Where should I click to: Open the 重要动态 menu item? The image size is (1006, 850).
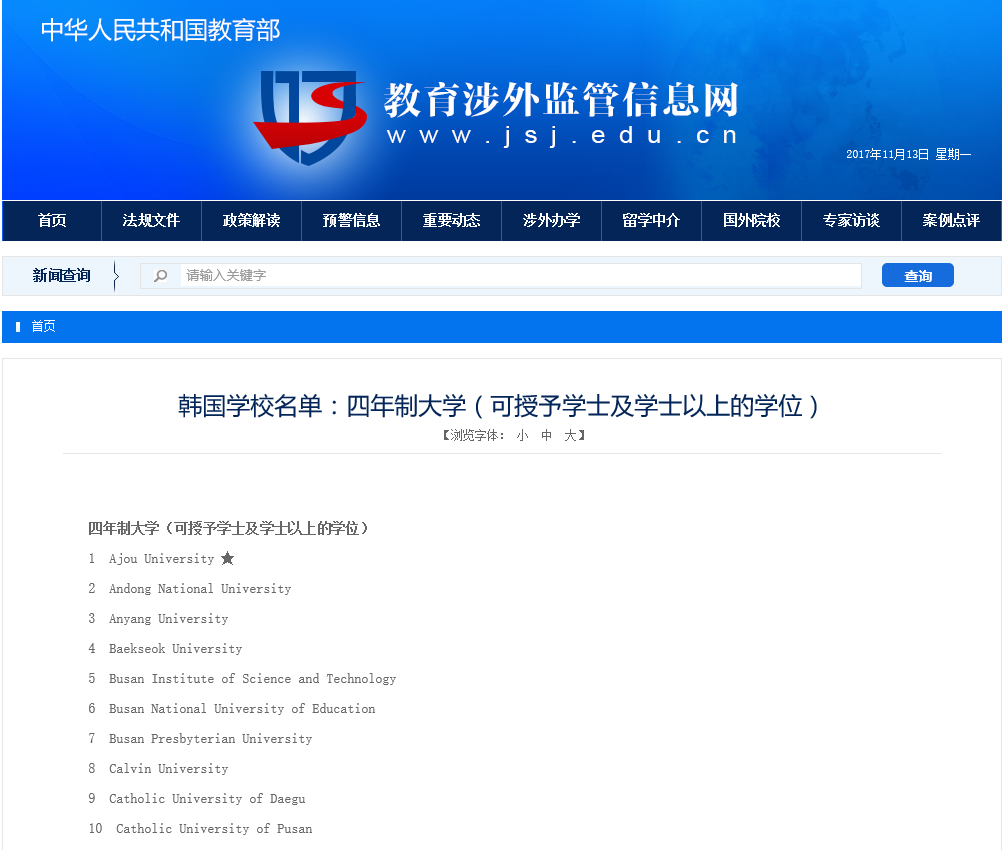pos(452,221)
